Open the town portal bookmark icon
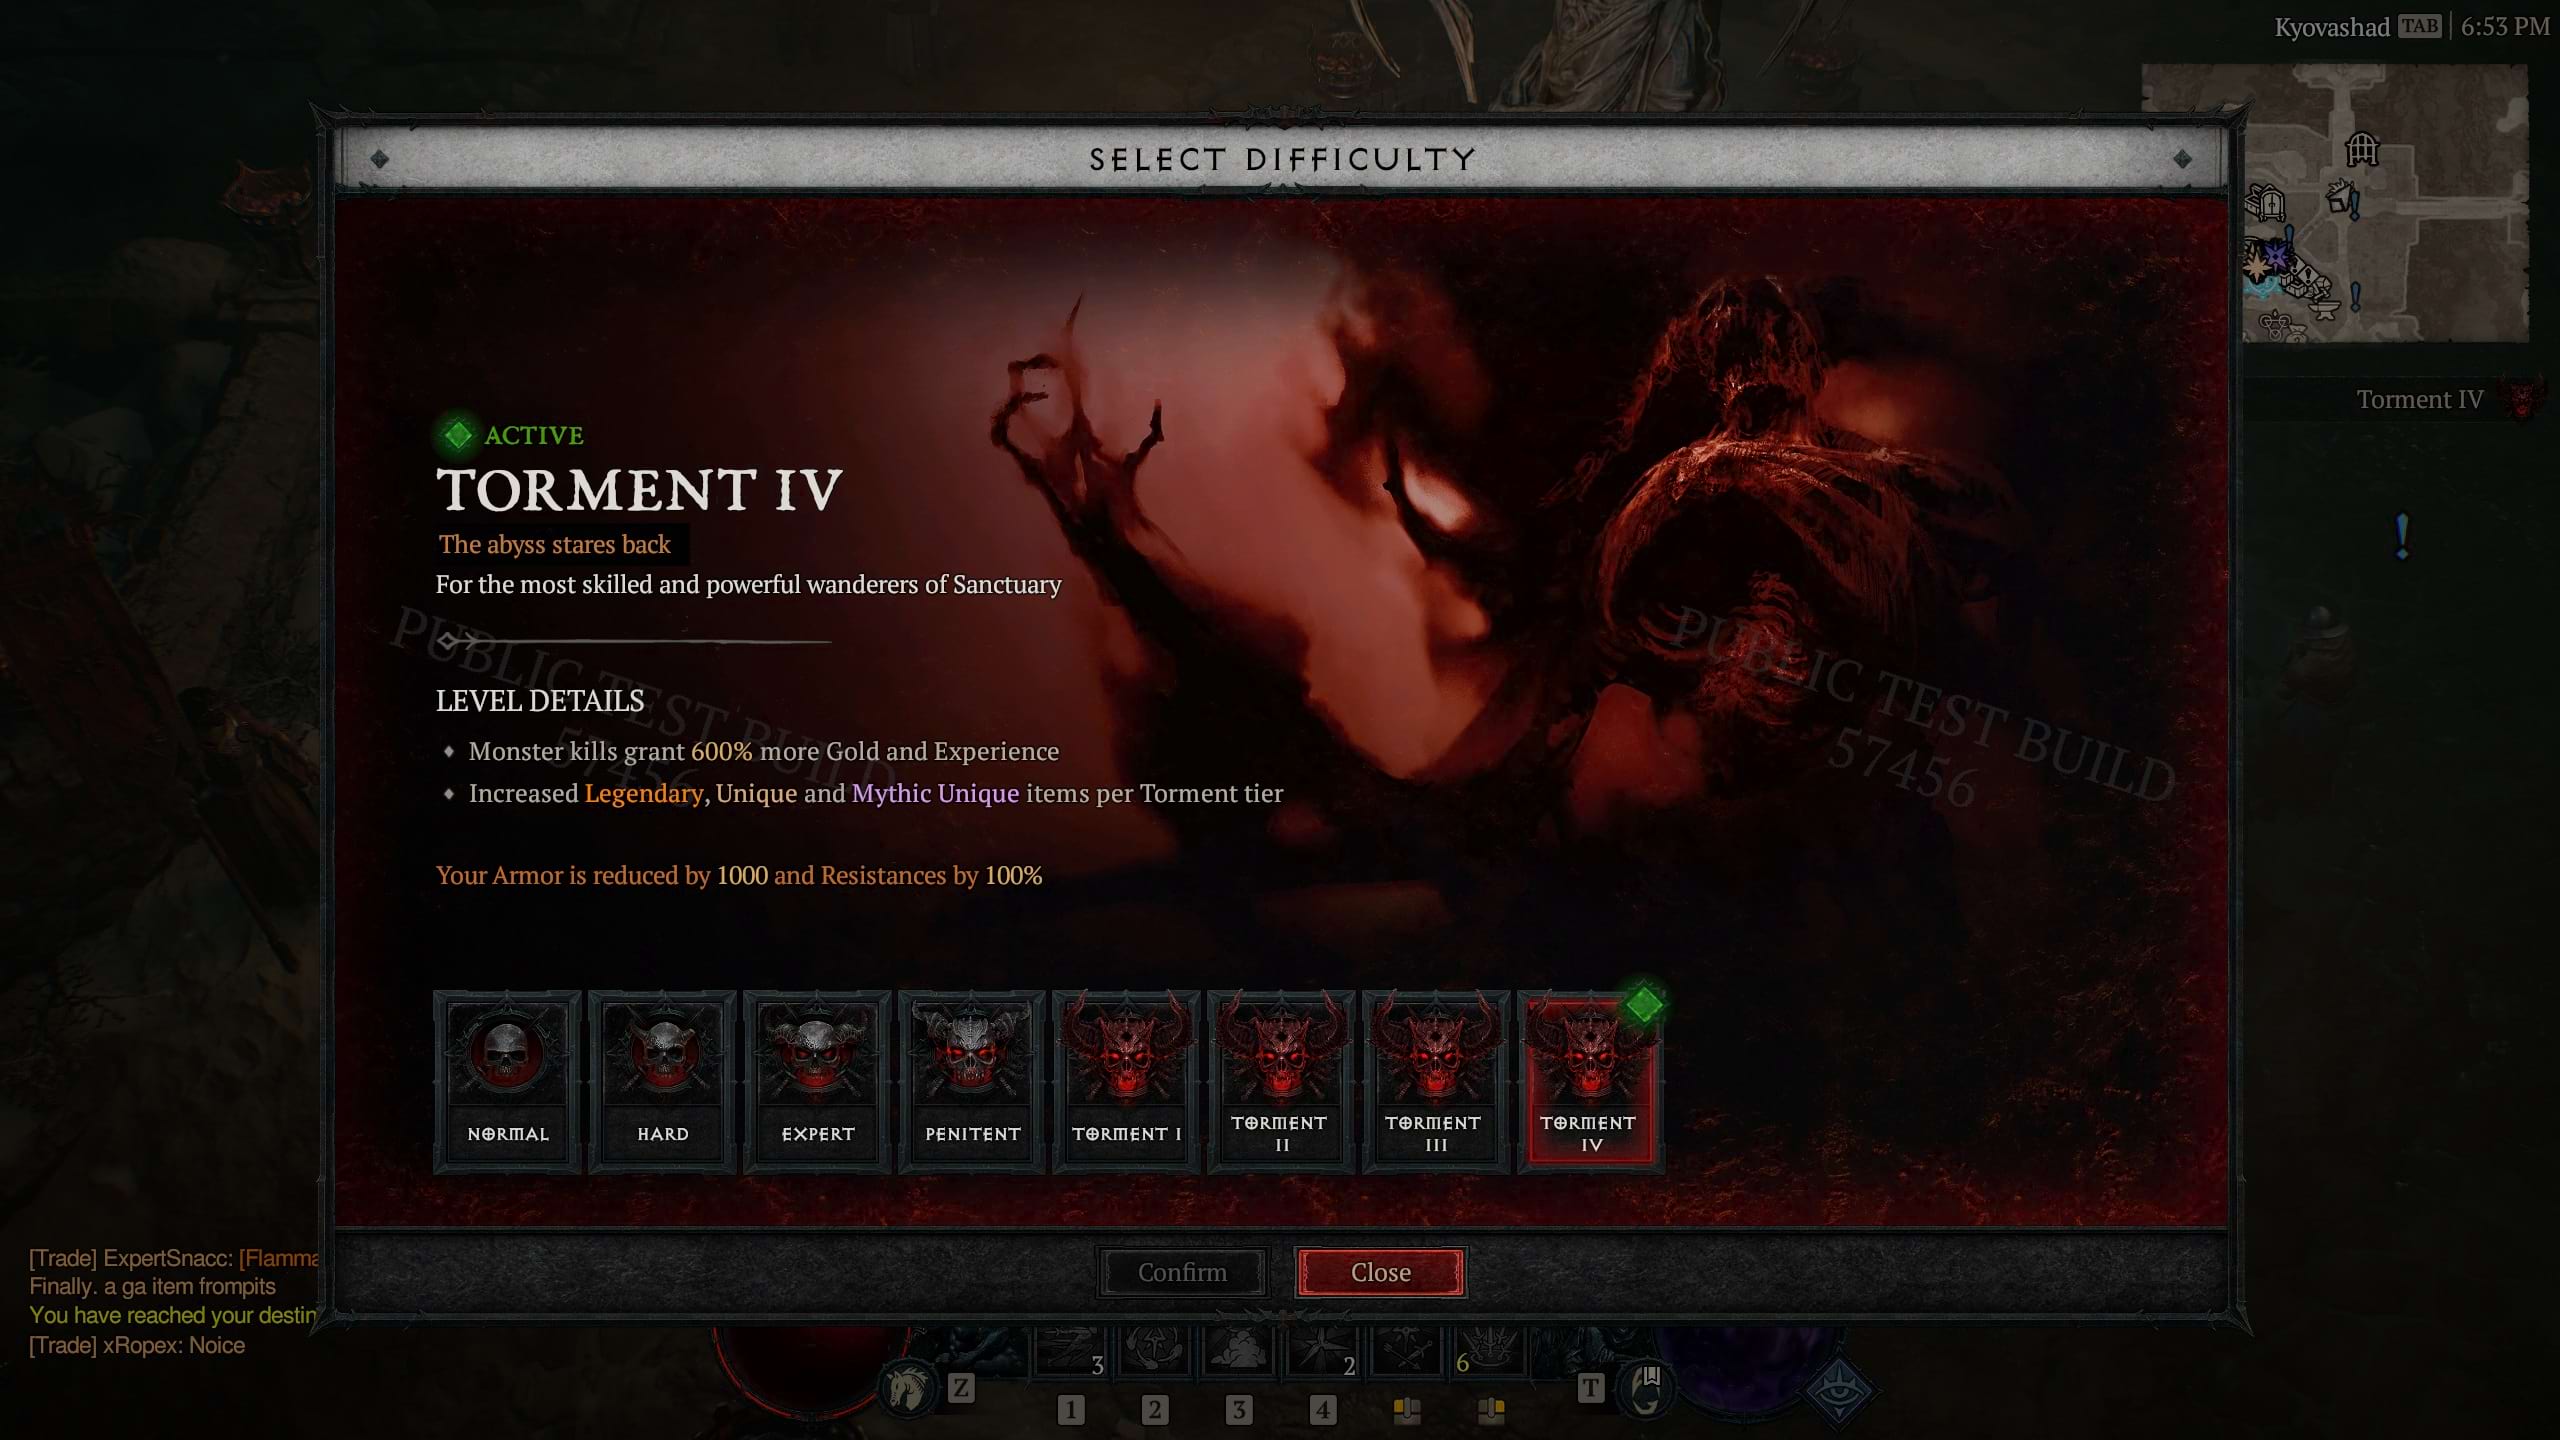2560x1440 pixels. click(1644, 1388)
